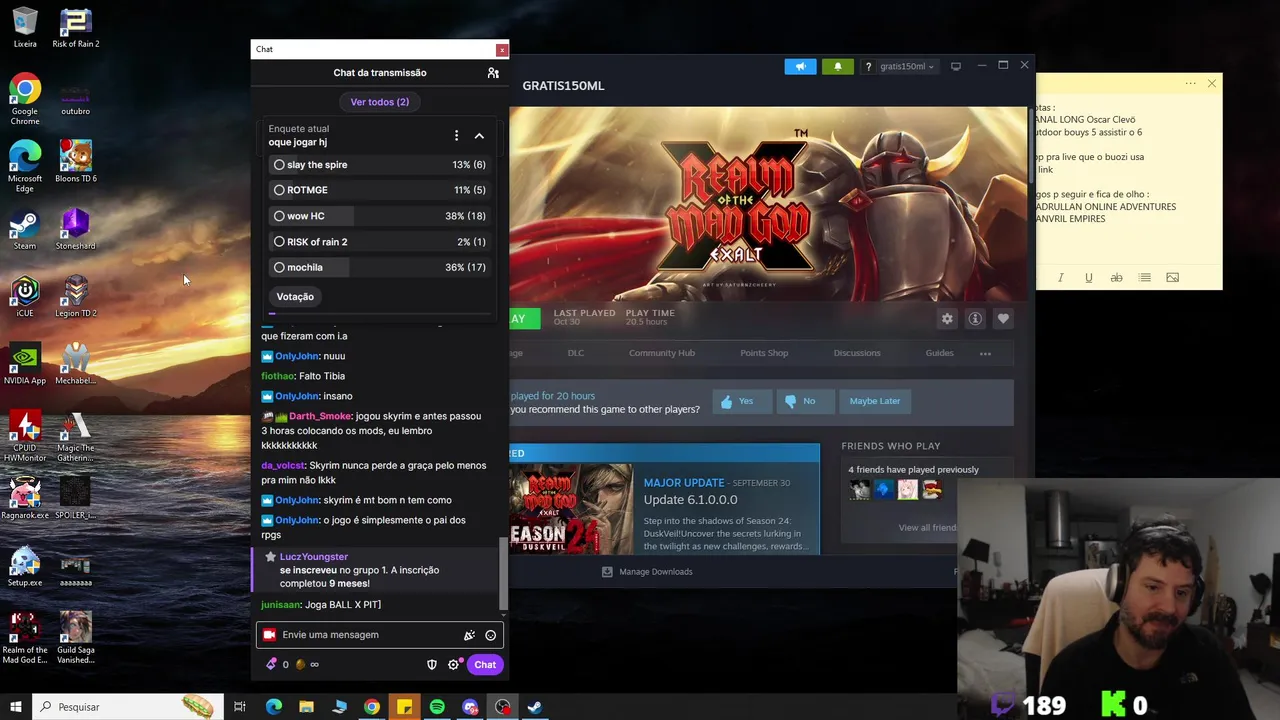Screen dimensions: 1280x720
Task: Expand more tabs with the ellipsis
Action: point(985,353)
